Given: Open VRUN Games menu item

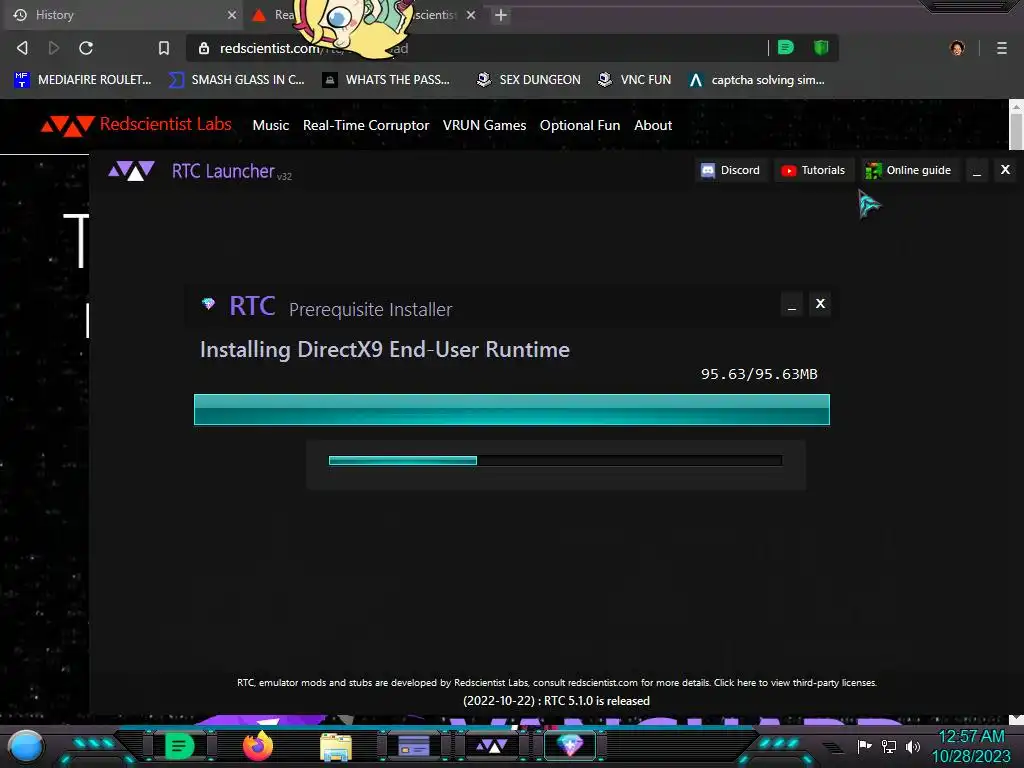Looking at the screenshot, I should tap(484, 125).
